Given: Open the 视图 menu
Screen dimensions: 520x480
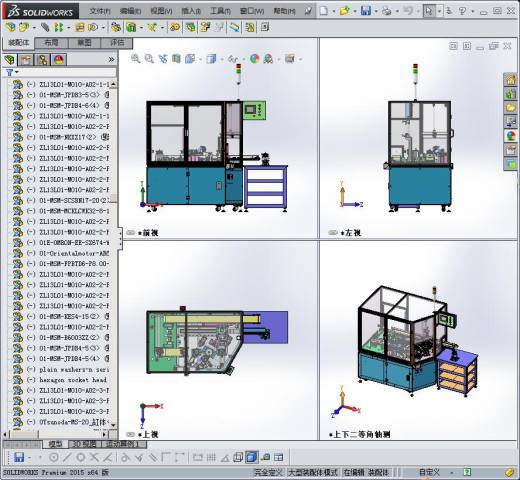Looking at the screenshot, I should click(161, 11).
